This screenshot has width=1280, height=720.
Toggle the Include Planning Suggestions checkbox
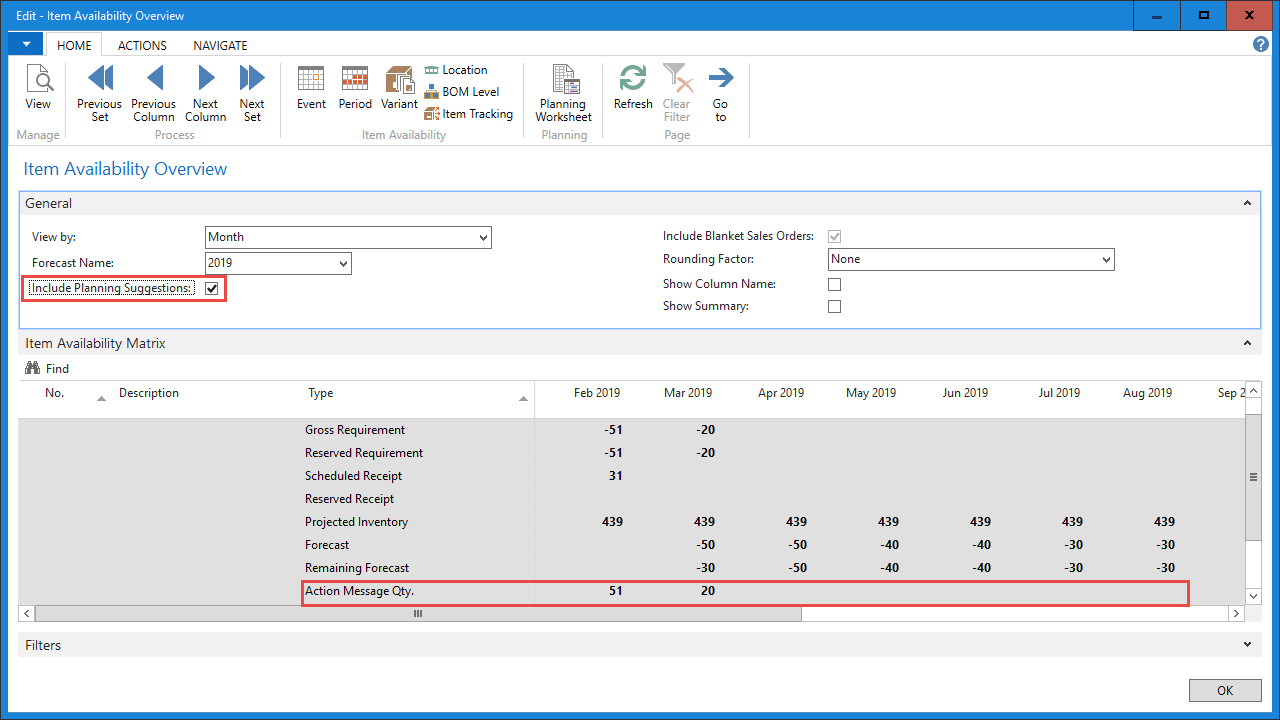211,288
